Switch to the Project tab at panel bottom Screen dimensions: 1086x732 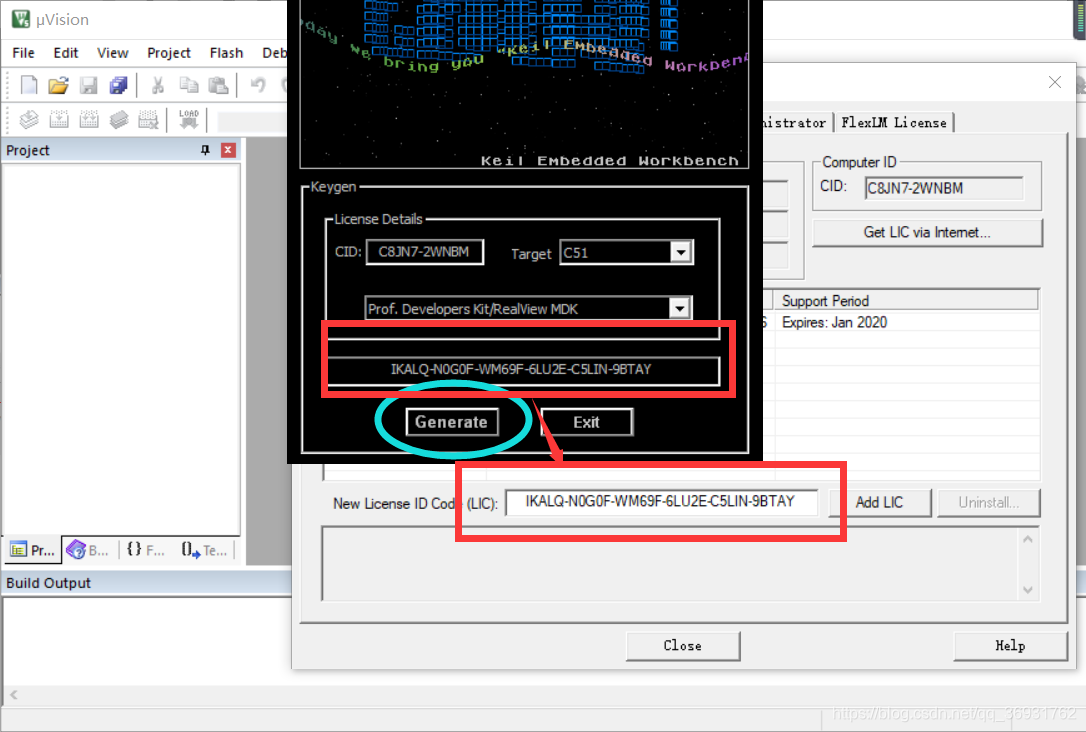tap(33, 550)
